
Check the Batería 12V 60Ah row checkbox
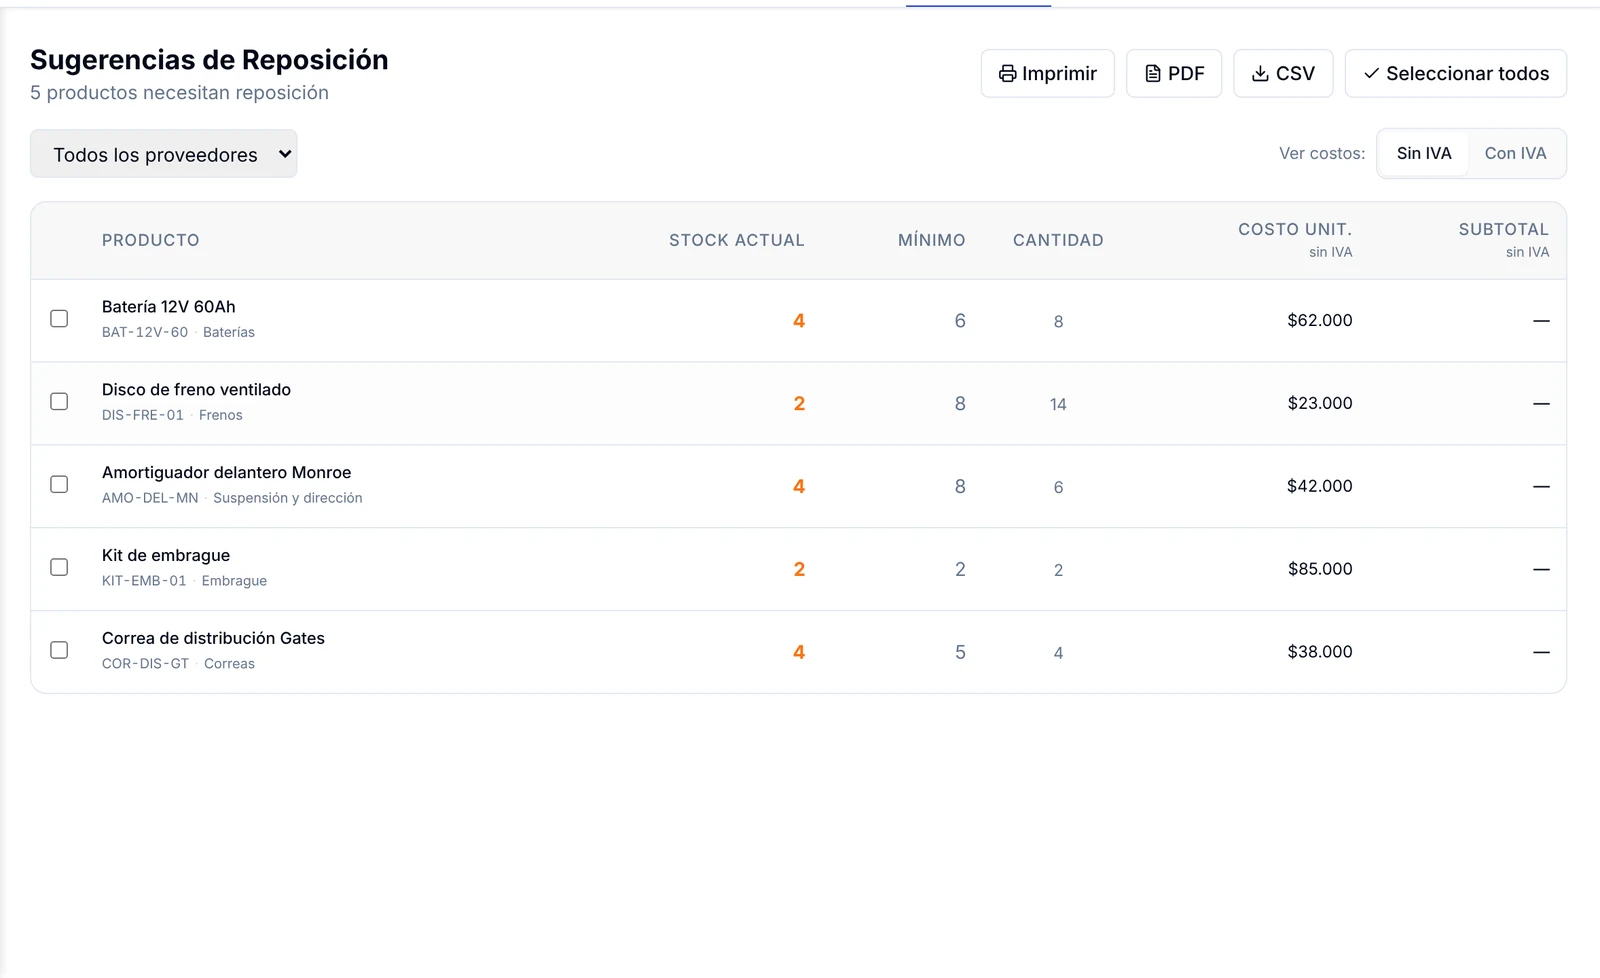point(59,319)
